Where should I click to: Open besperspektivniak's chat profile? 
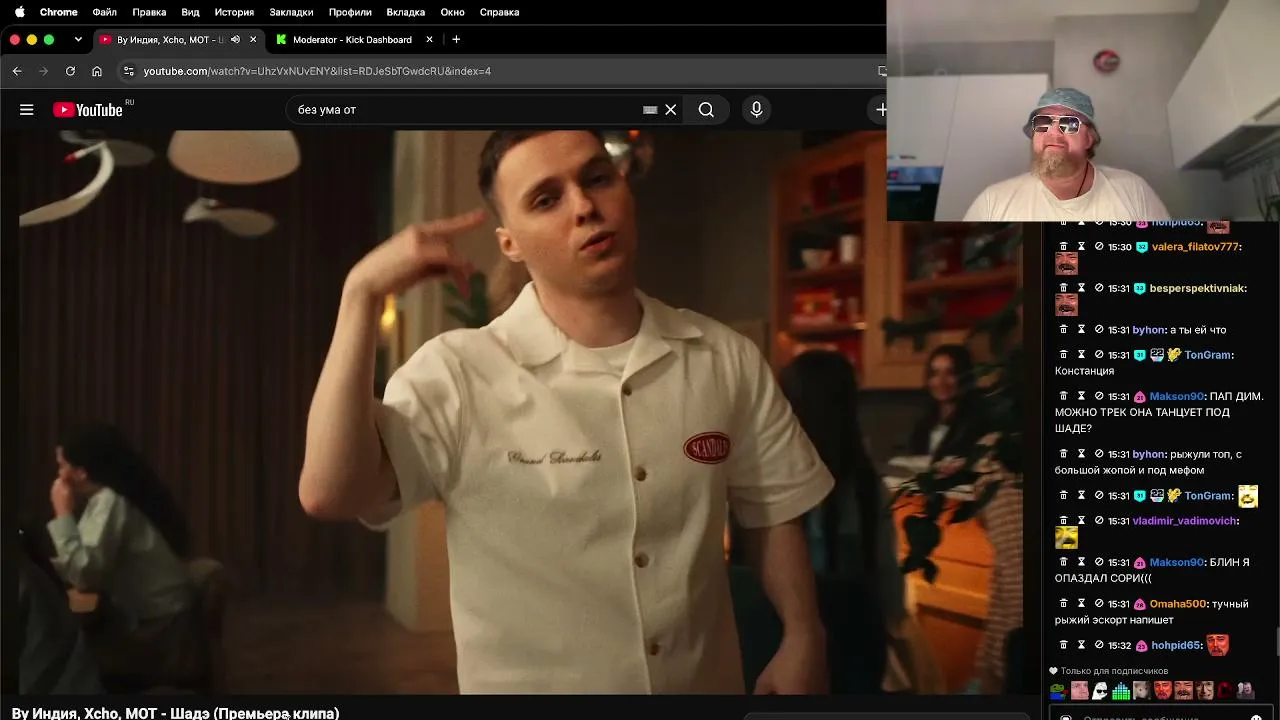[x=1197, y=288]
